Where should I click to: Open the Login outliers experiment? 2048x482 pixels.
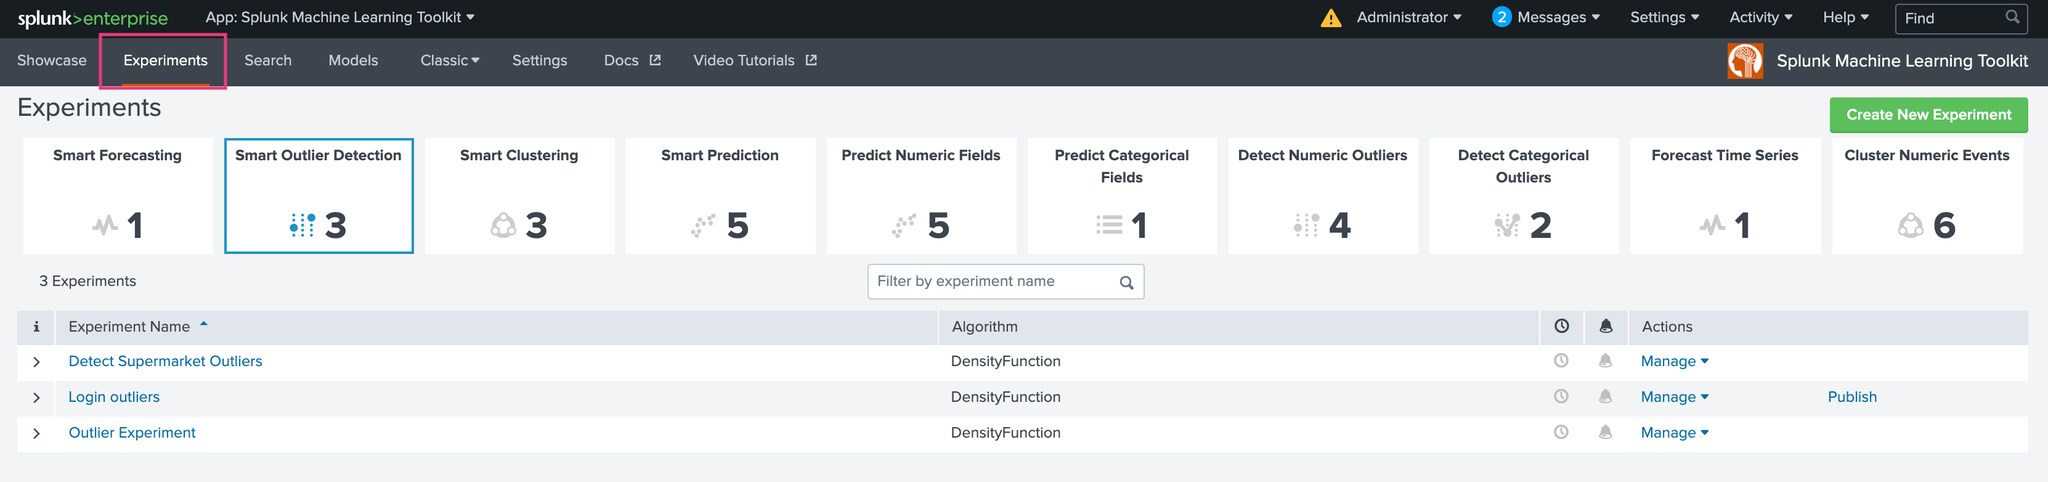click(114, 397)
